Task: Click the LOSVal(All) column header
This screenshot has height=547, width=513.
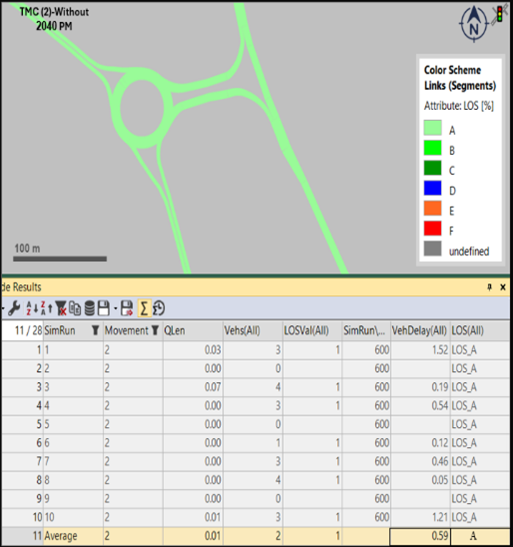Action: click(312, 330)
